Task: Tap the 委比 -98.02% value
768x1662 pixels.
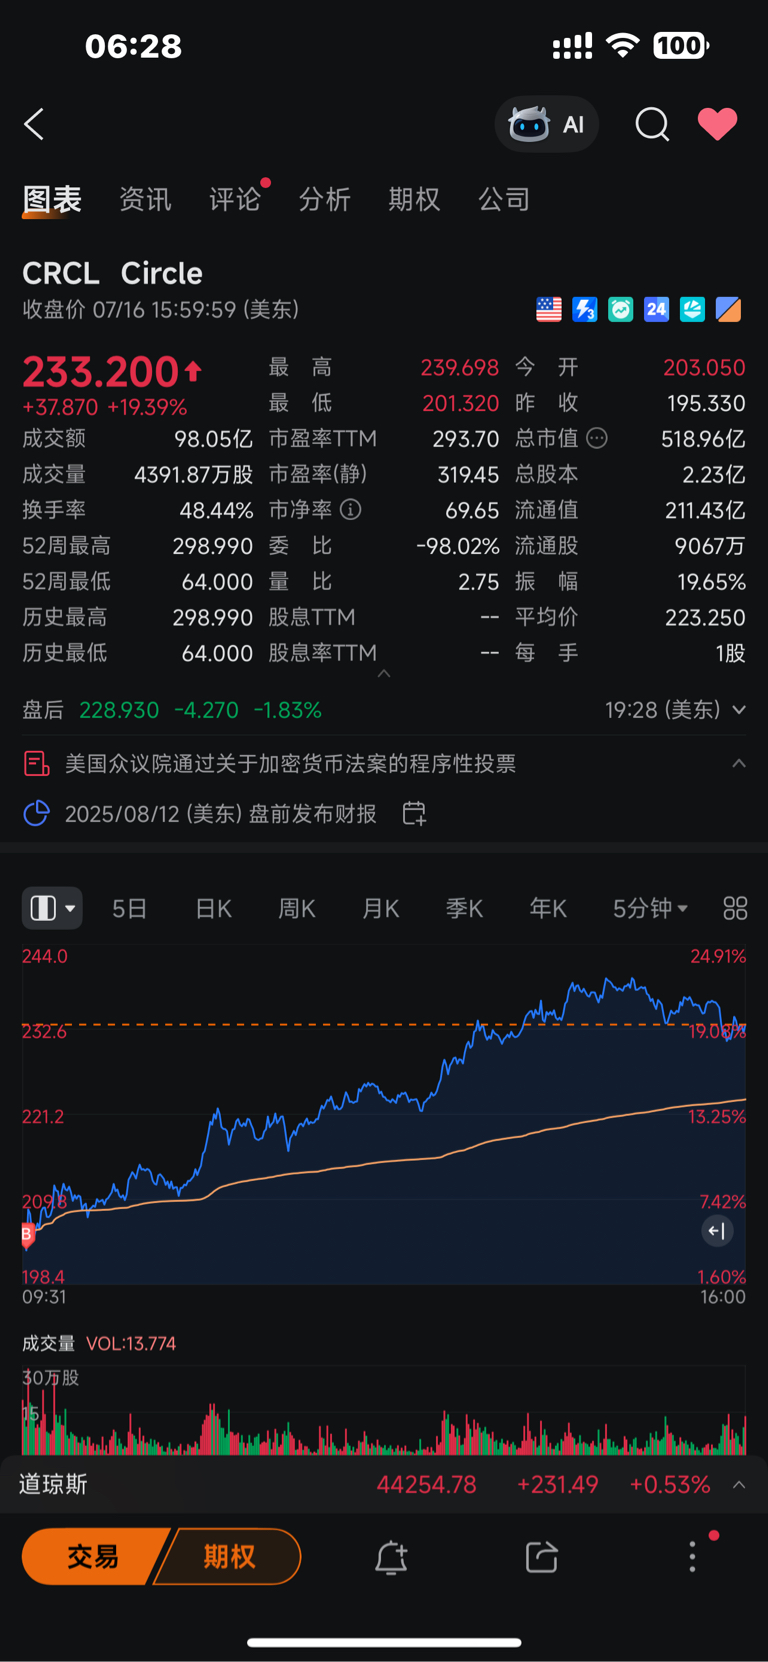Action: tap(457, 546)
